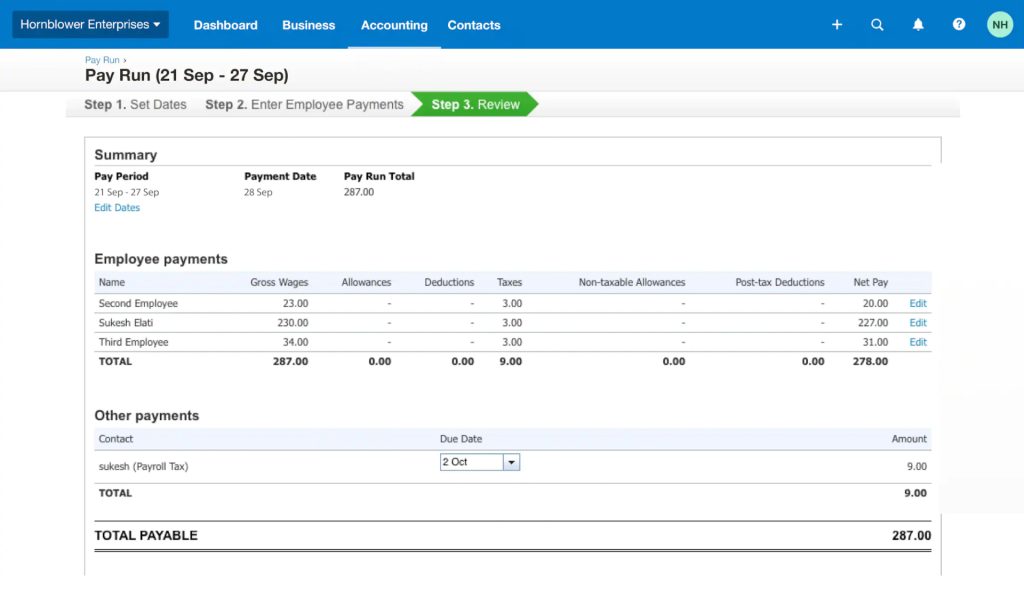Go to the Dashboard menu

[x=225, y=25]
